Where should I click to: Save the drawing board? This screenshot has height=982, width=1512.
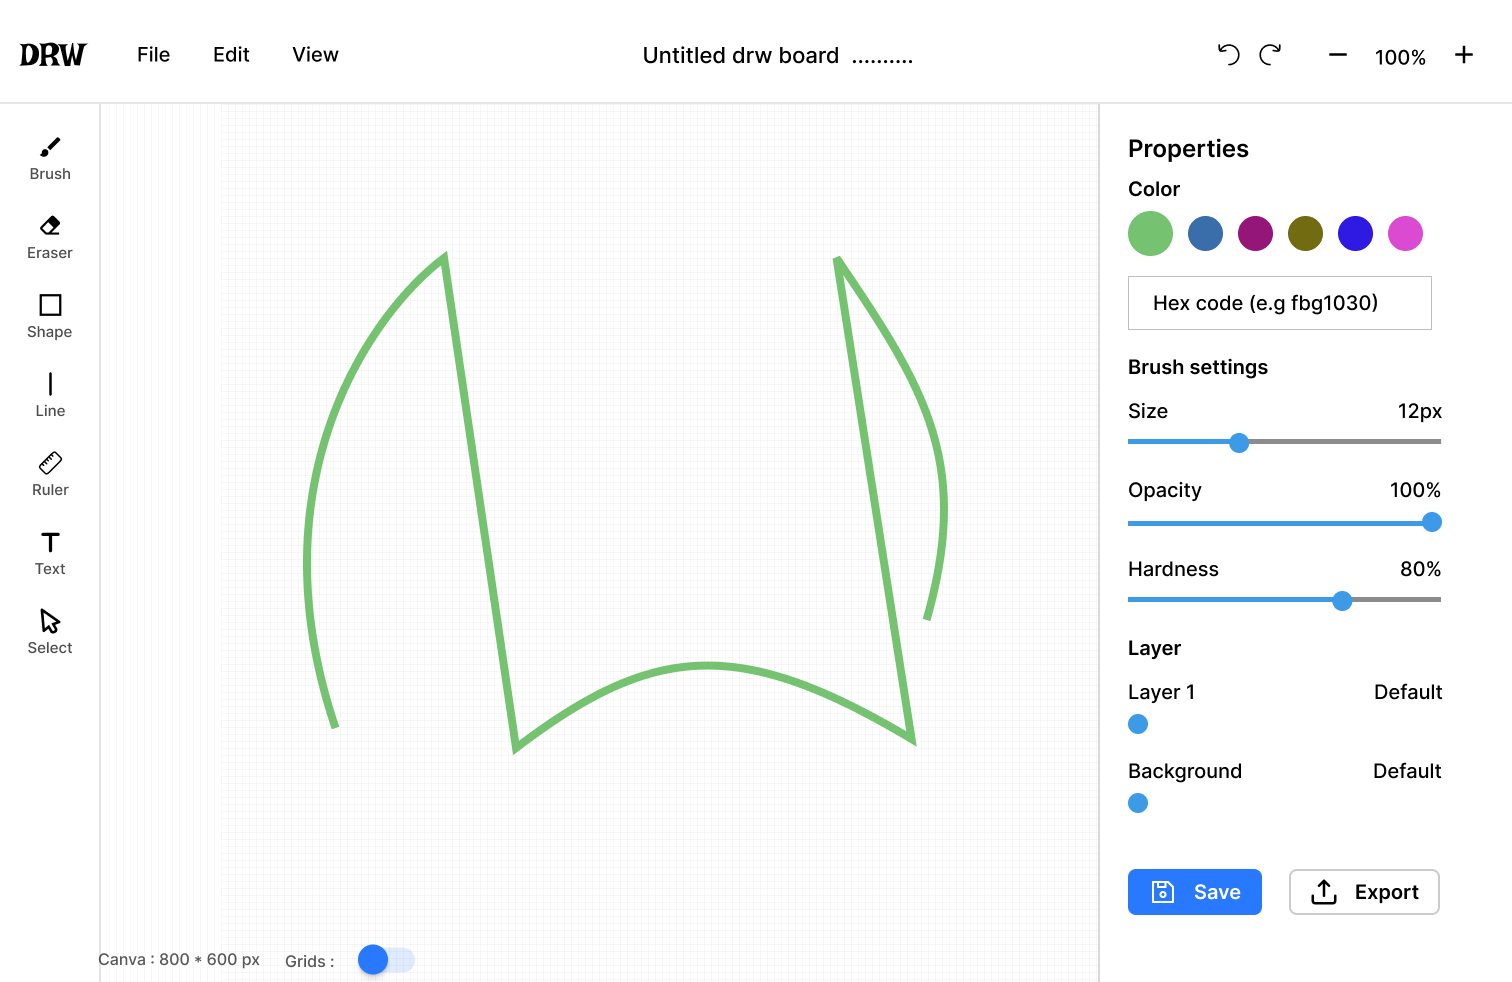pos(1195,892)
